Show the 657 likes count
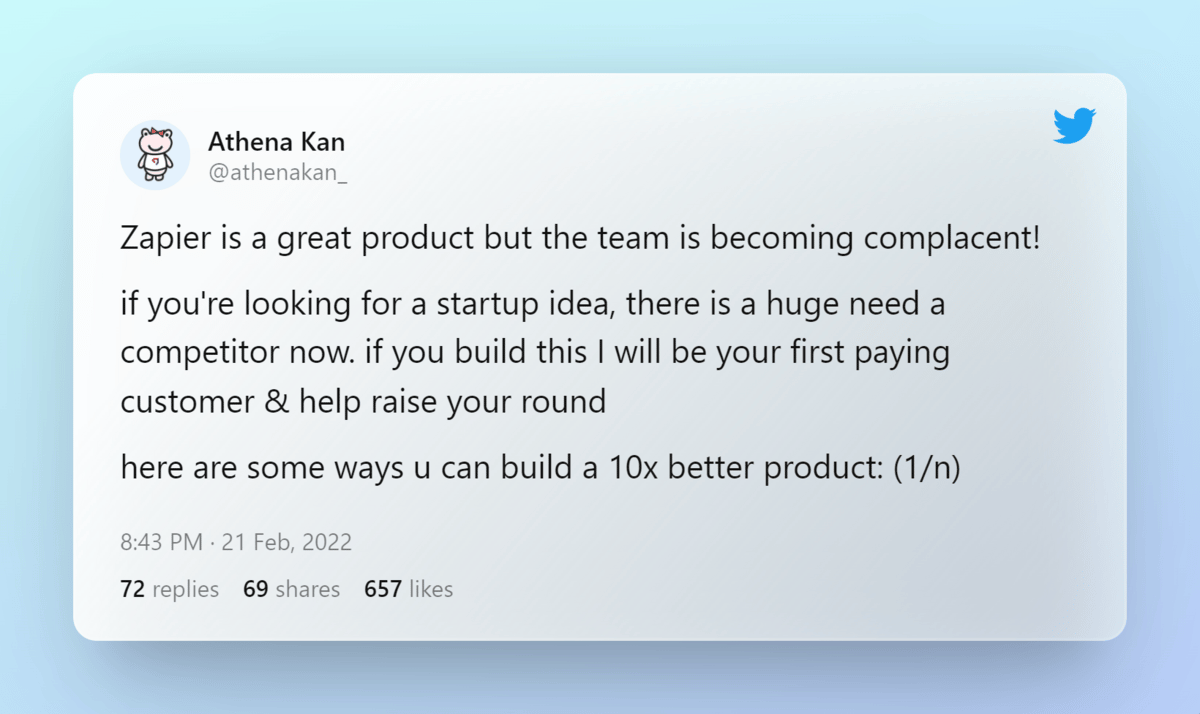 (408, 589)
